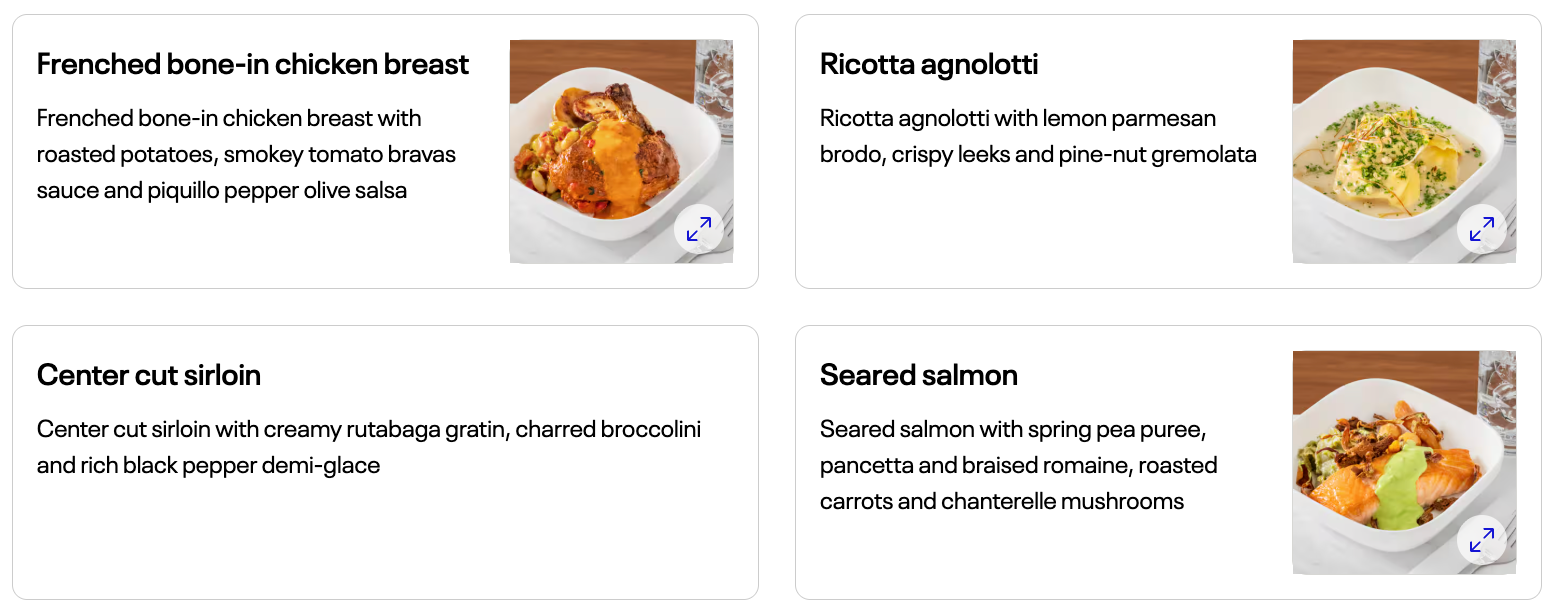Image resolution: width=1552 pixels, height=614 pixels.
Task: Click the green pea puree on the salmon photo
Action: pos(1404,485)
